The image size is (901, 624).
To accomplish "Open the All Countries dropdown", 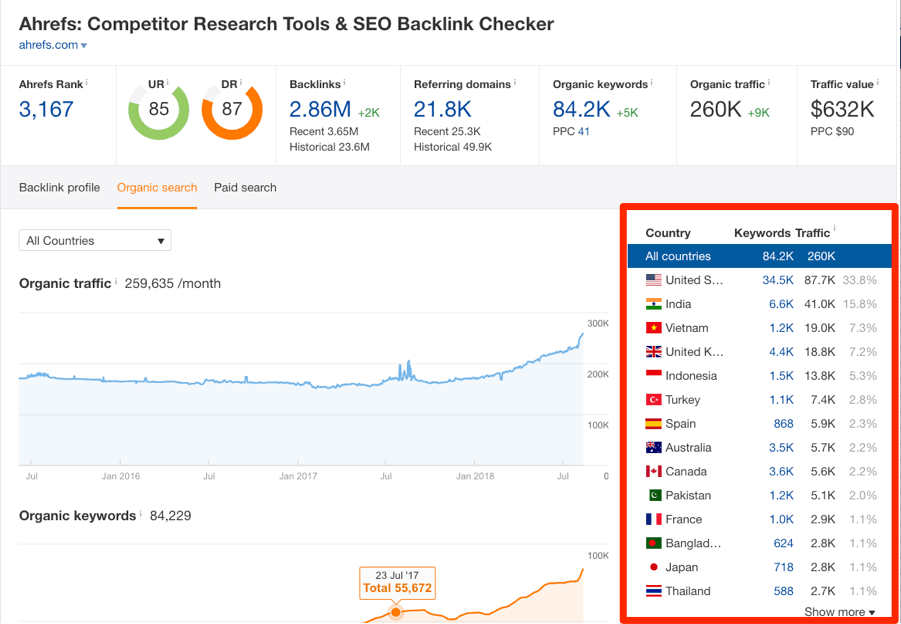I will (x=94, y=240).
